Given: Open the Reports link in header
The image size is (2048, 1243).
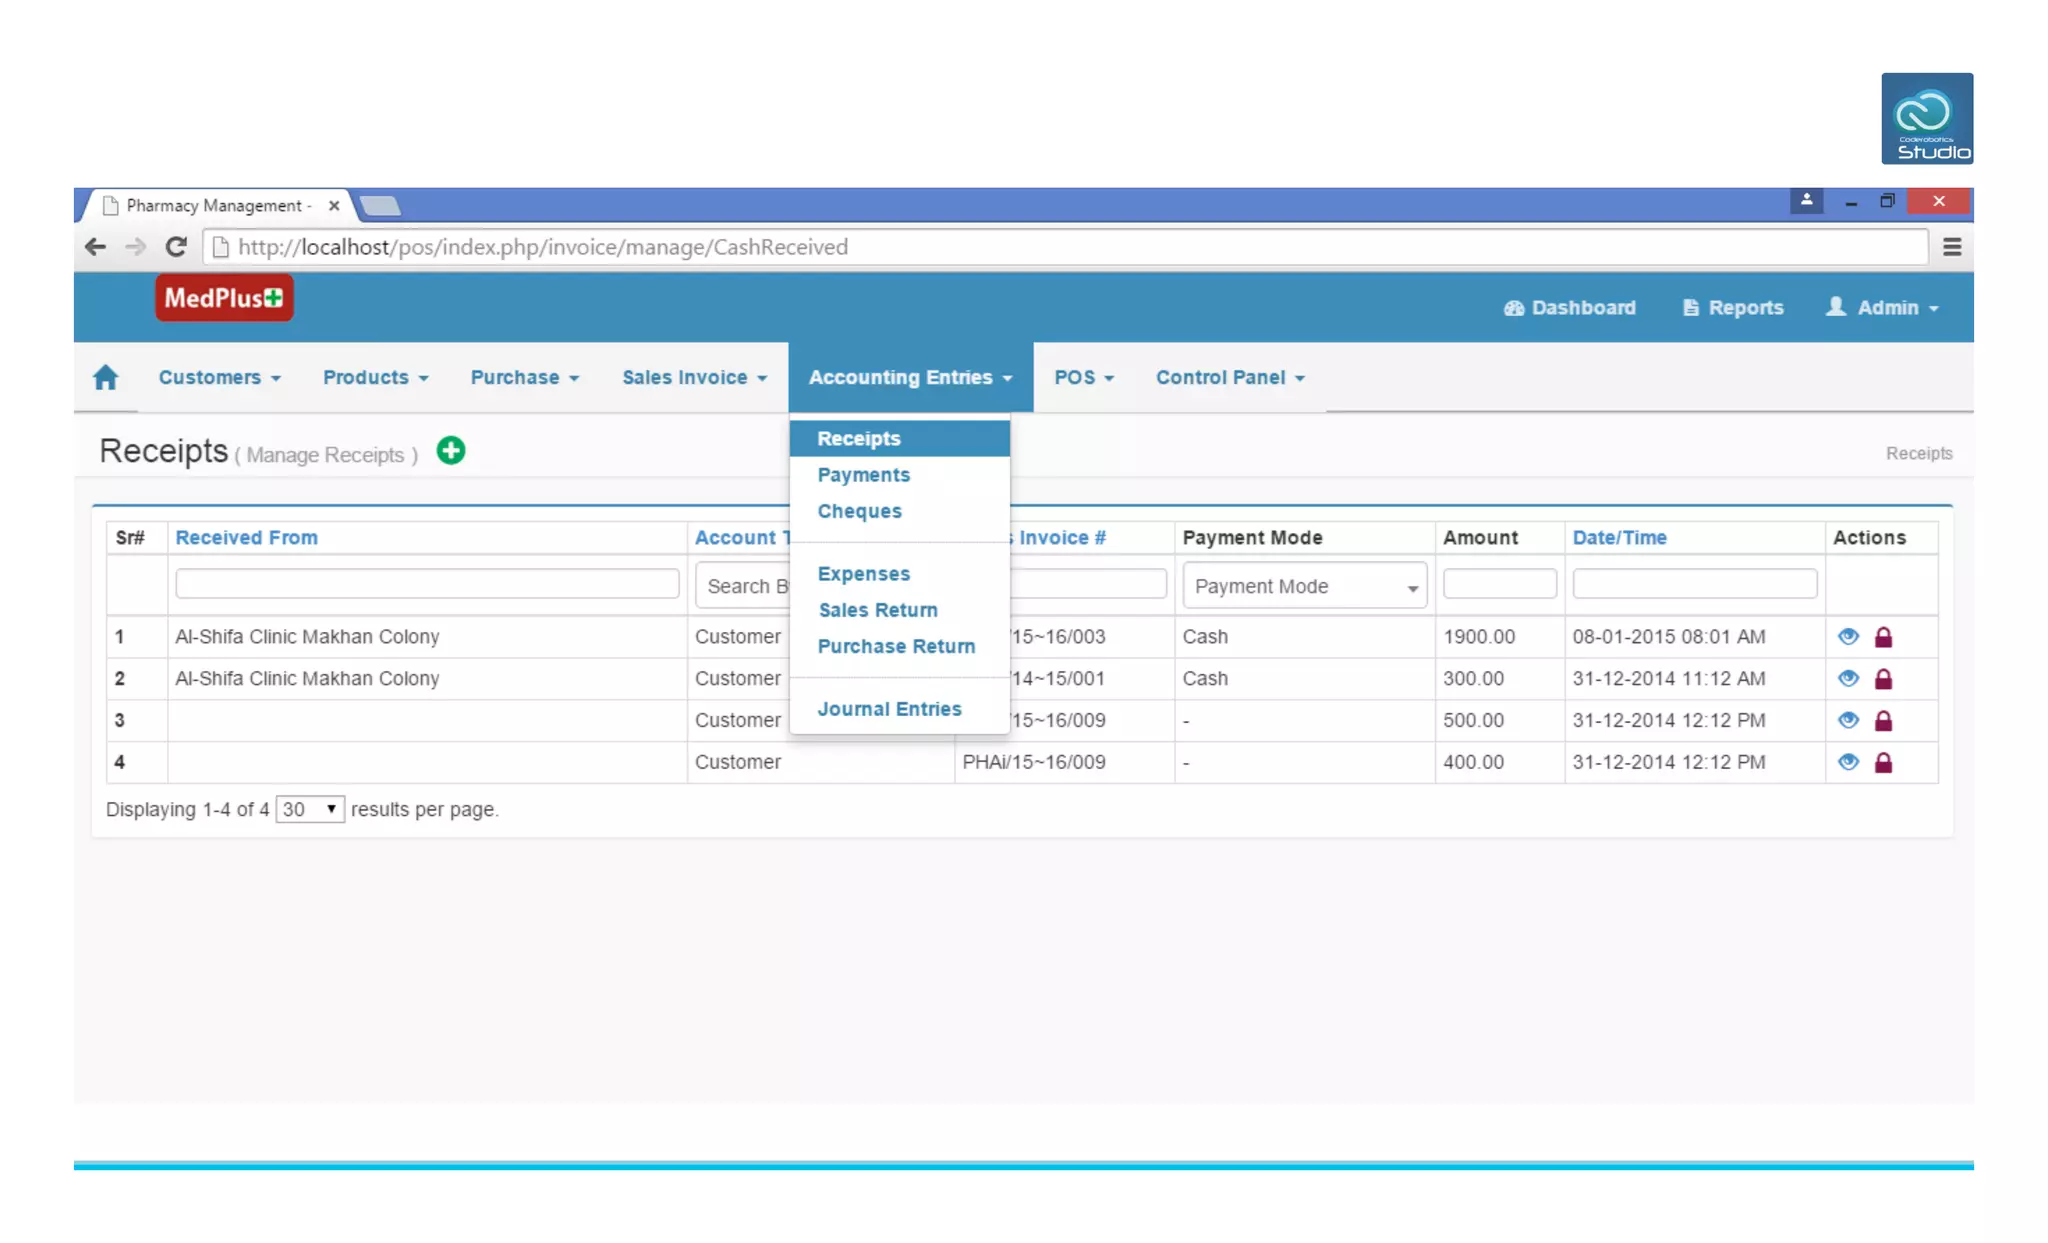Looking at the screenshot, I should (1733, 308).
